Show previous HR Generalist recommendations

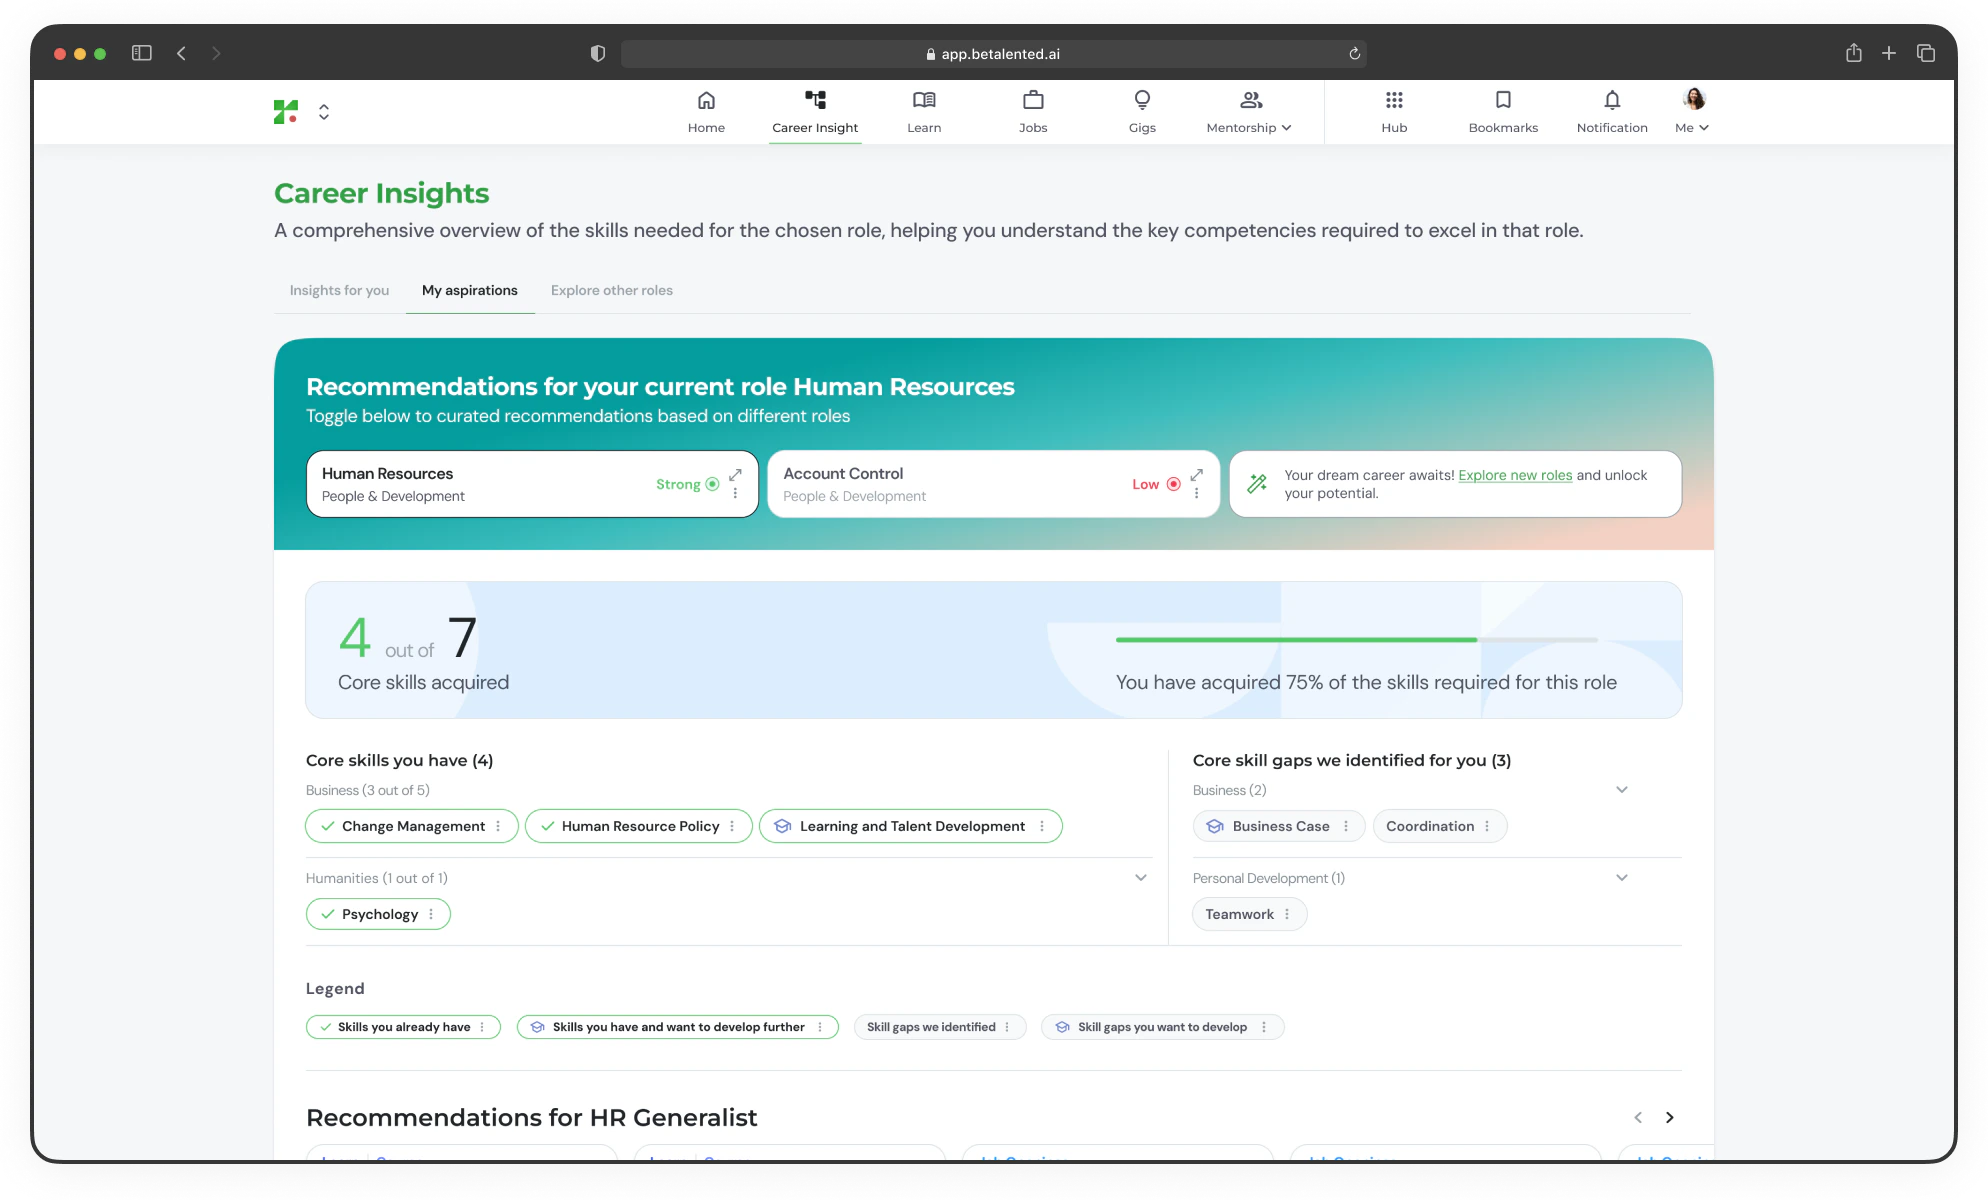[x=1638, y=1117]
